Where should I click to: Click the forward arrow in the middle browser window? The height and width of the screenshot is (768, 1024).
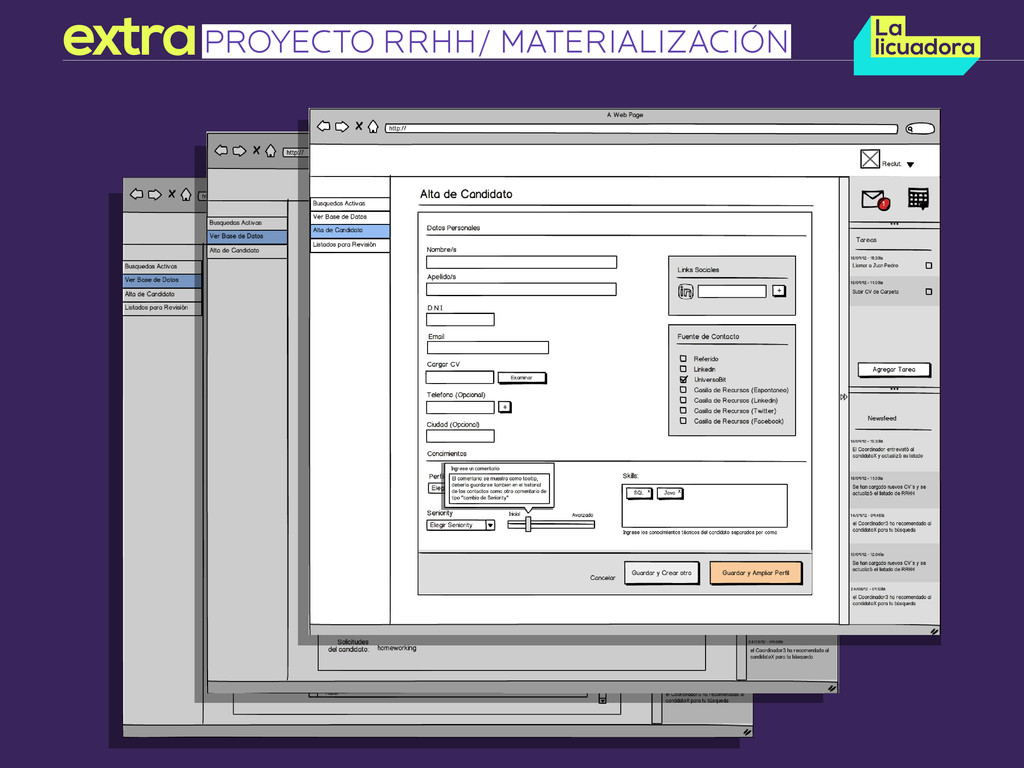[240, 151]
